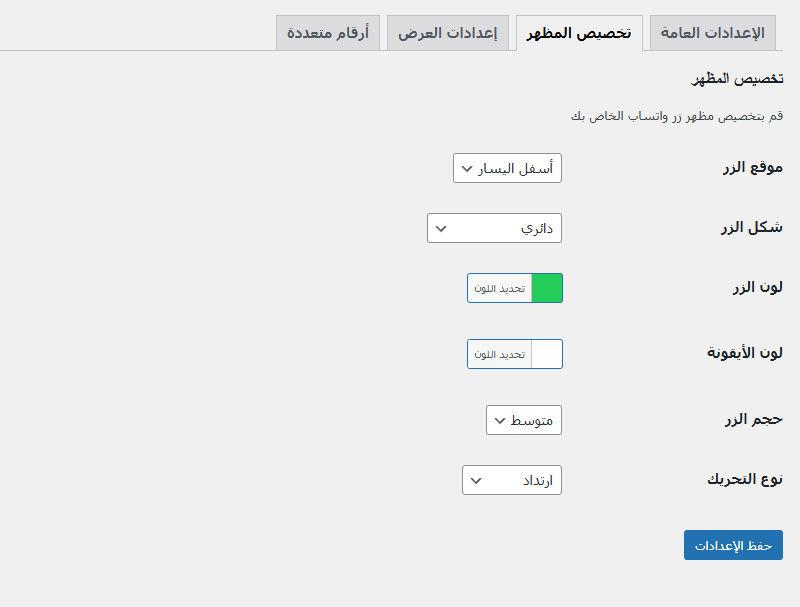Open the موقع الزر dropdown (أسفل اليسار)
Screen dimensions: 800x607
pyautogui.click(x=508, y=168)
